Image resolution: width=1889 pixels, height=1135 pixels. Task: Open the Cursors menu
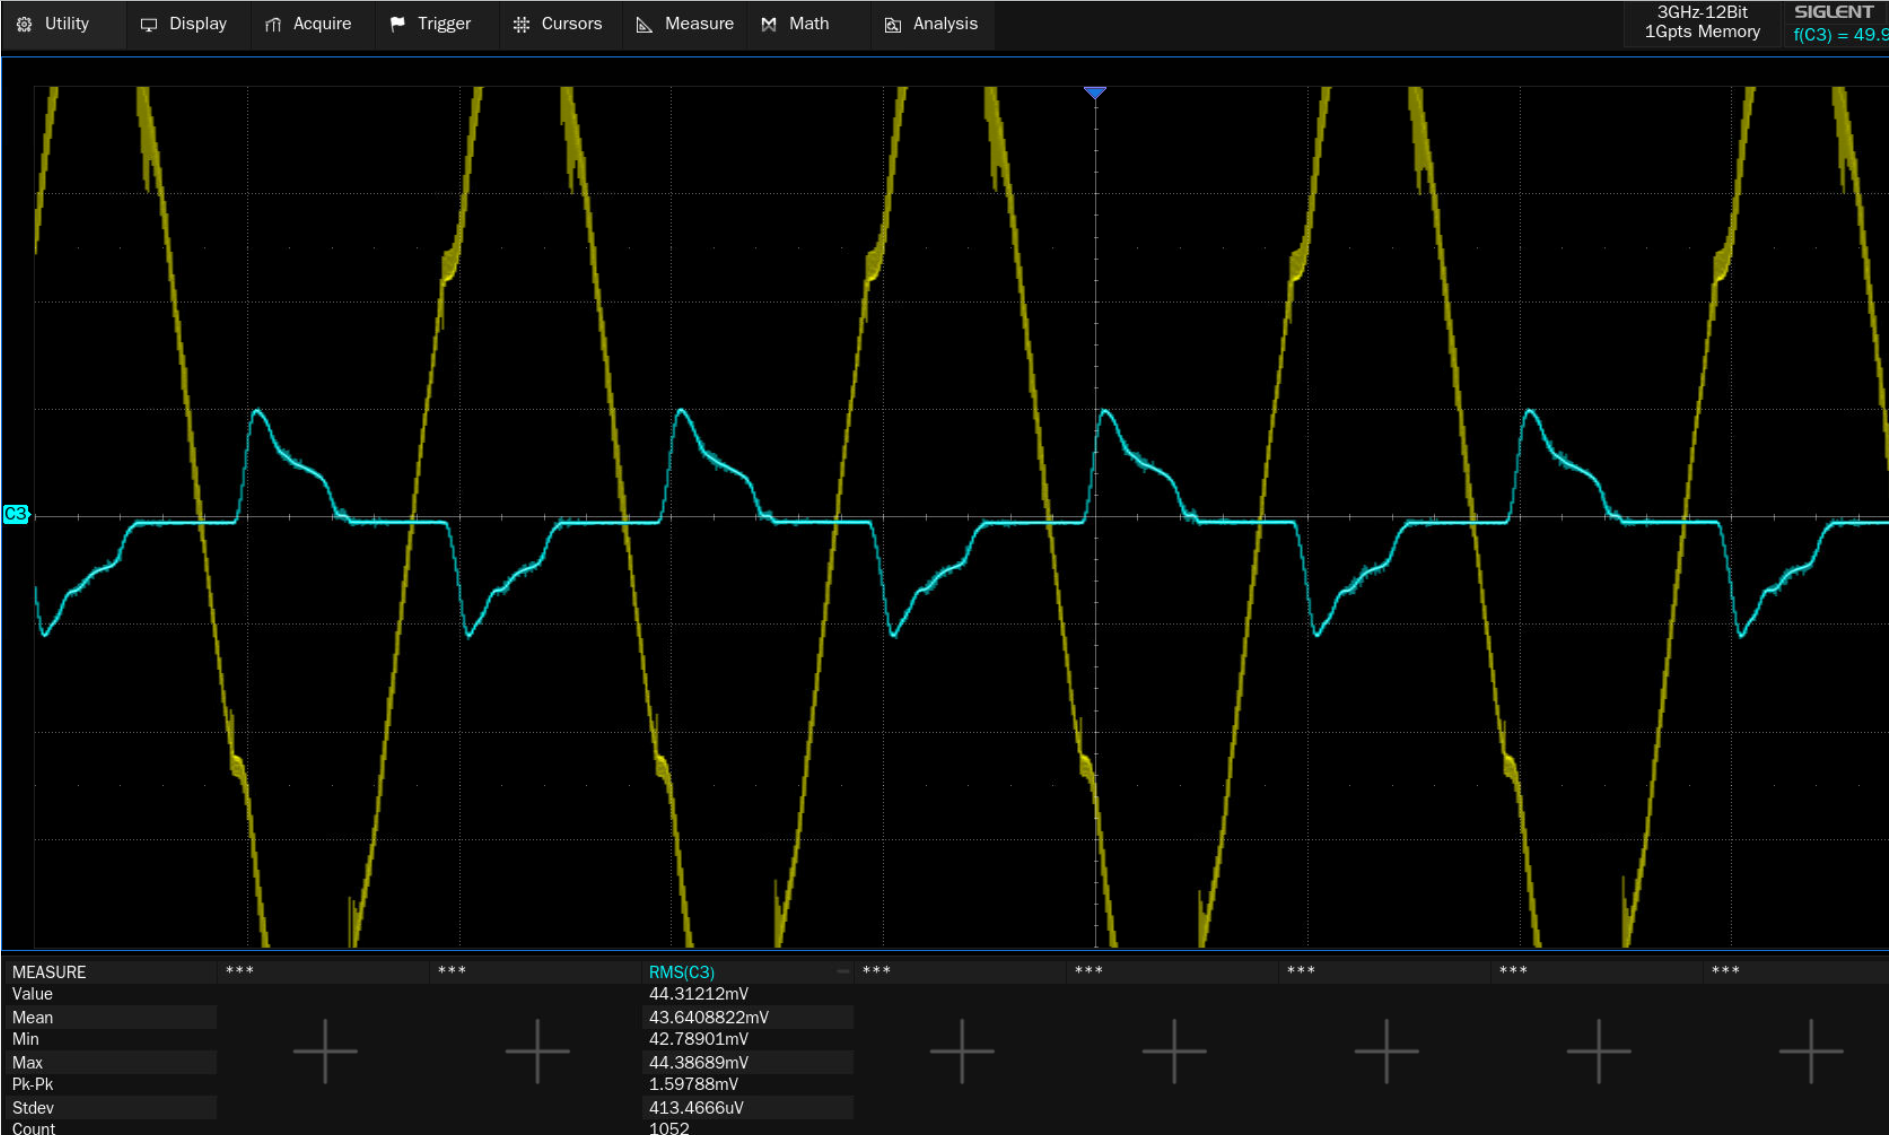click(x=558, y=24)
